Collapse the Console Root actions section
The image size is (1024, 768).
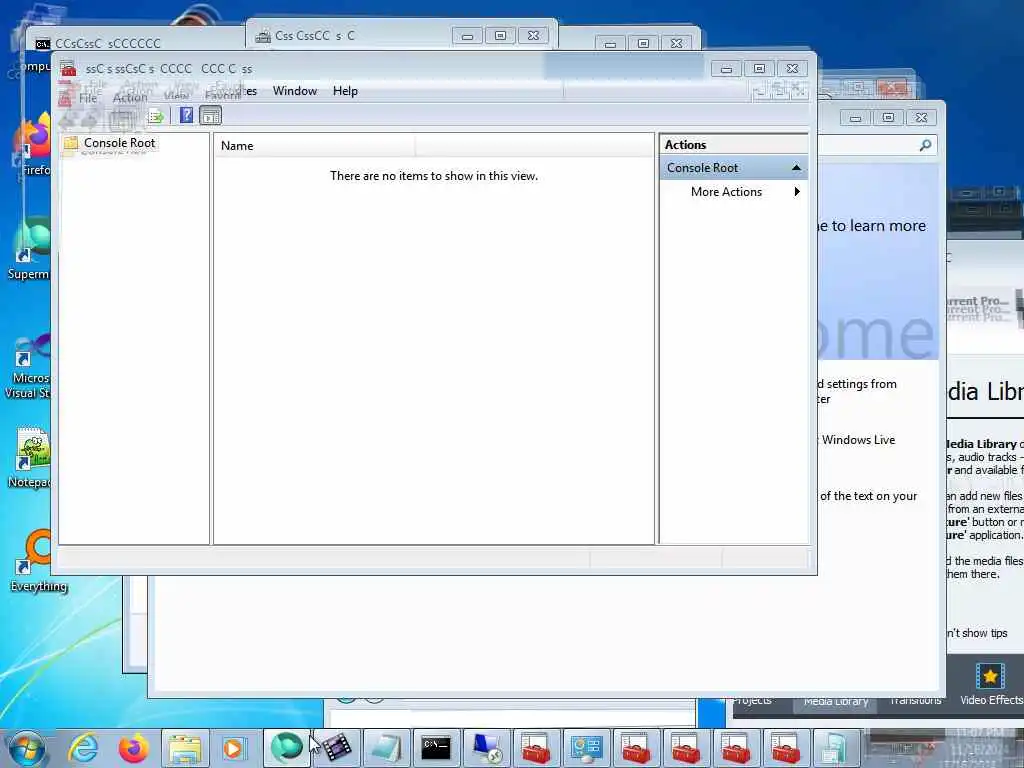[x=796, y=168]
